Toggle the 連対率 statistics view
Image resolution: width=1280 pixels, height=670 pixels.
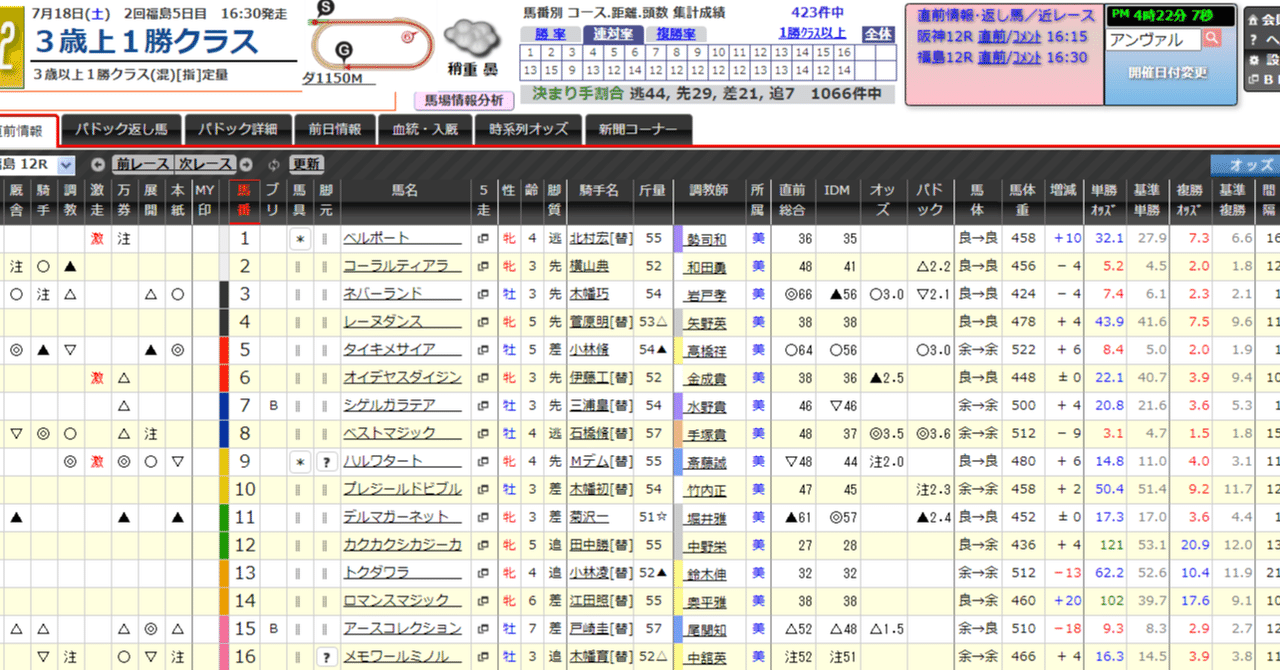pyautogui.click(x=614, y=33)
